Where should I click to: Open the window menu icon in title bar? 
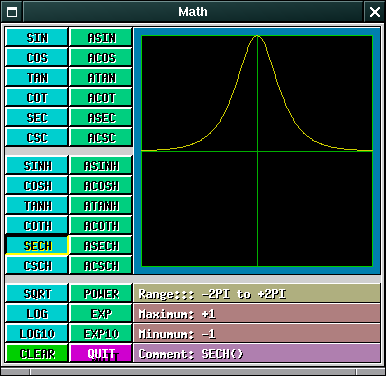pos(12,12)
